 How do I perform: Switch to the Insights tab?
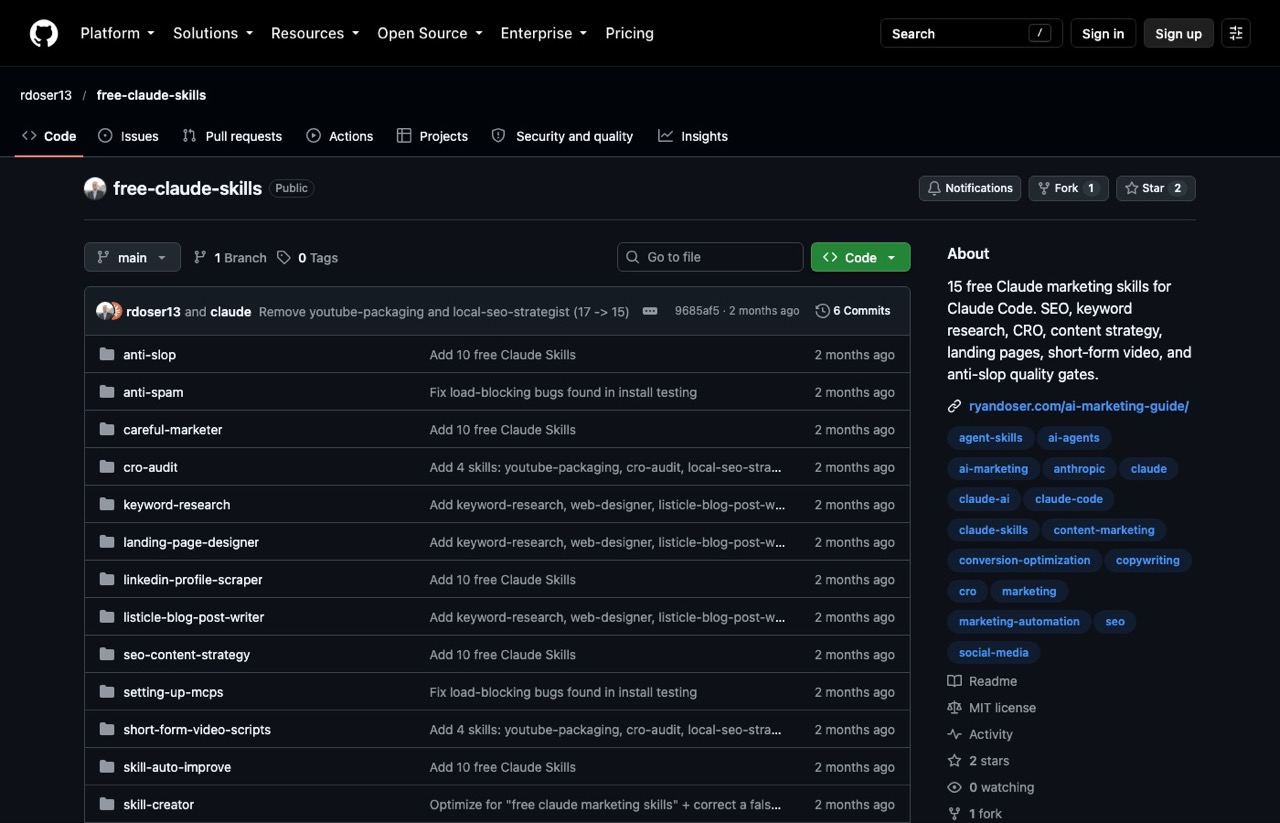(x=693, y=136)
